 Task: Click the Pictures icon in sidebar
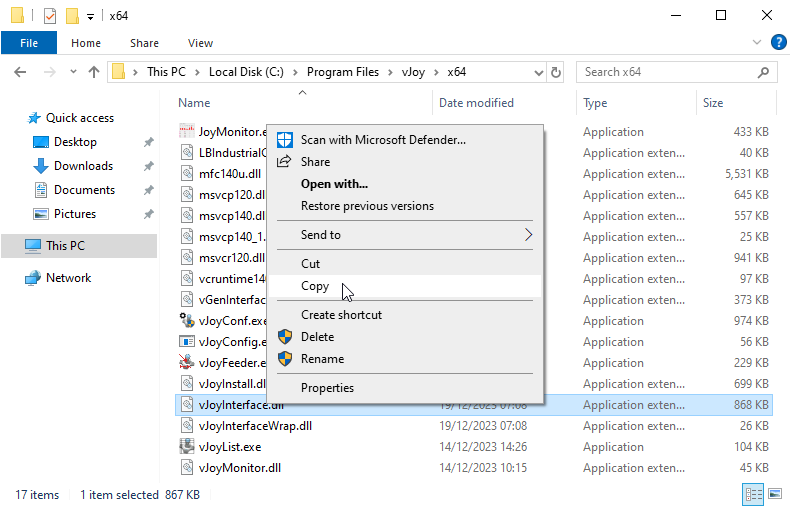point(41,214)
